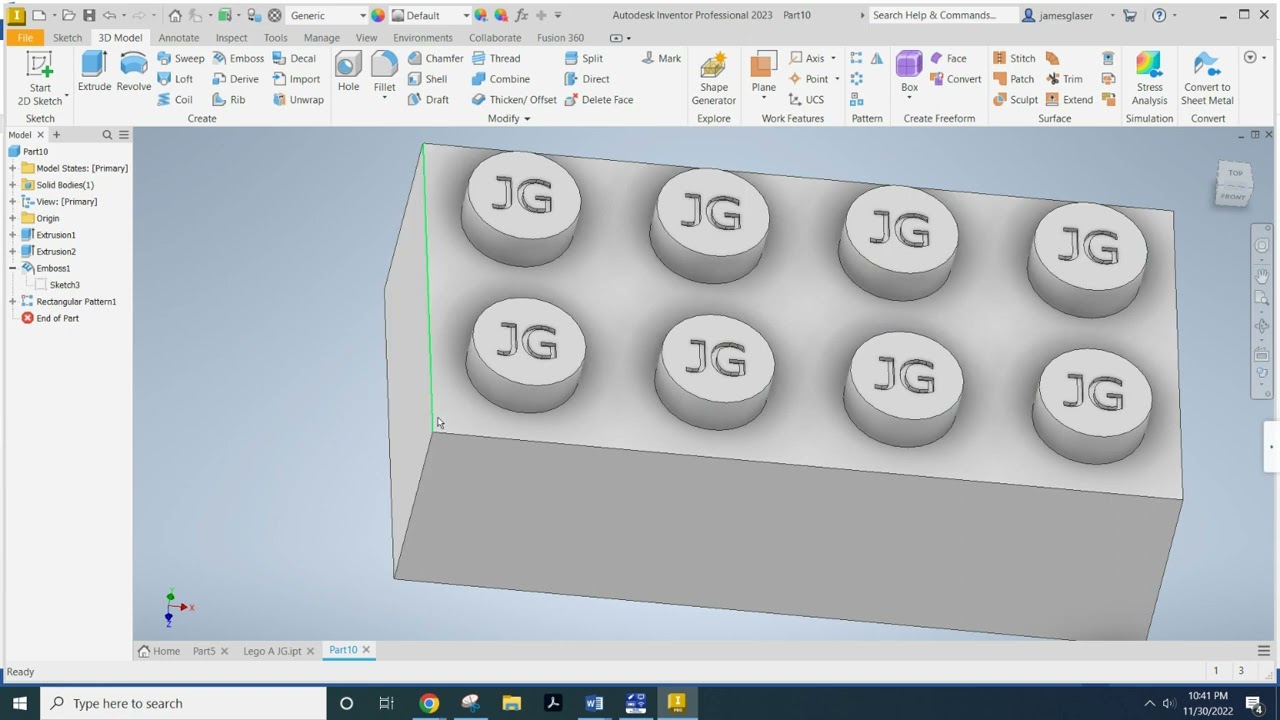Select the Rib tool
The width and height of the screenshot is (1280, 720).
click(229, 100)
